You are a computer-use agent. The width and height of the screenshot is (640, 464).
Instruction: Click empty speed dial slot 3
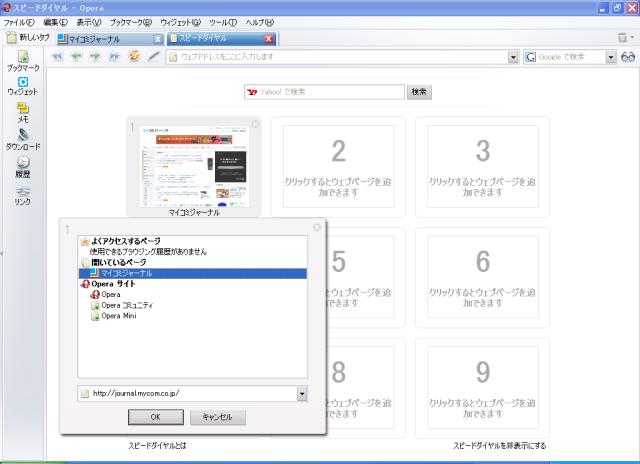click(x=482, y=167)
